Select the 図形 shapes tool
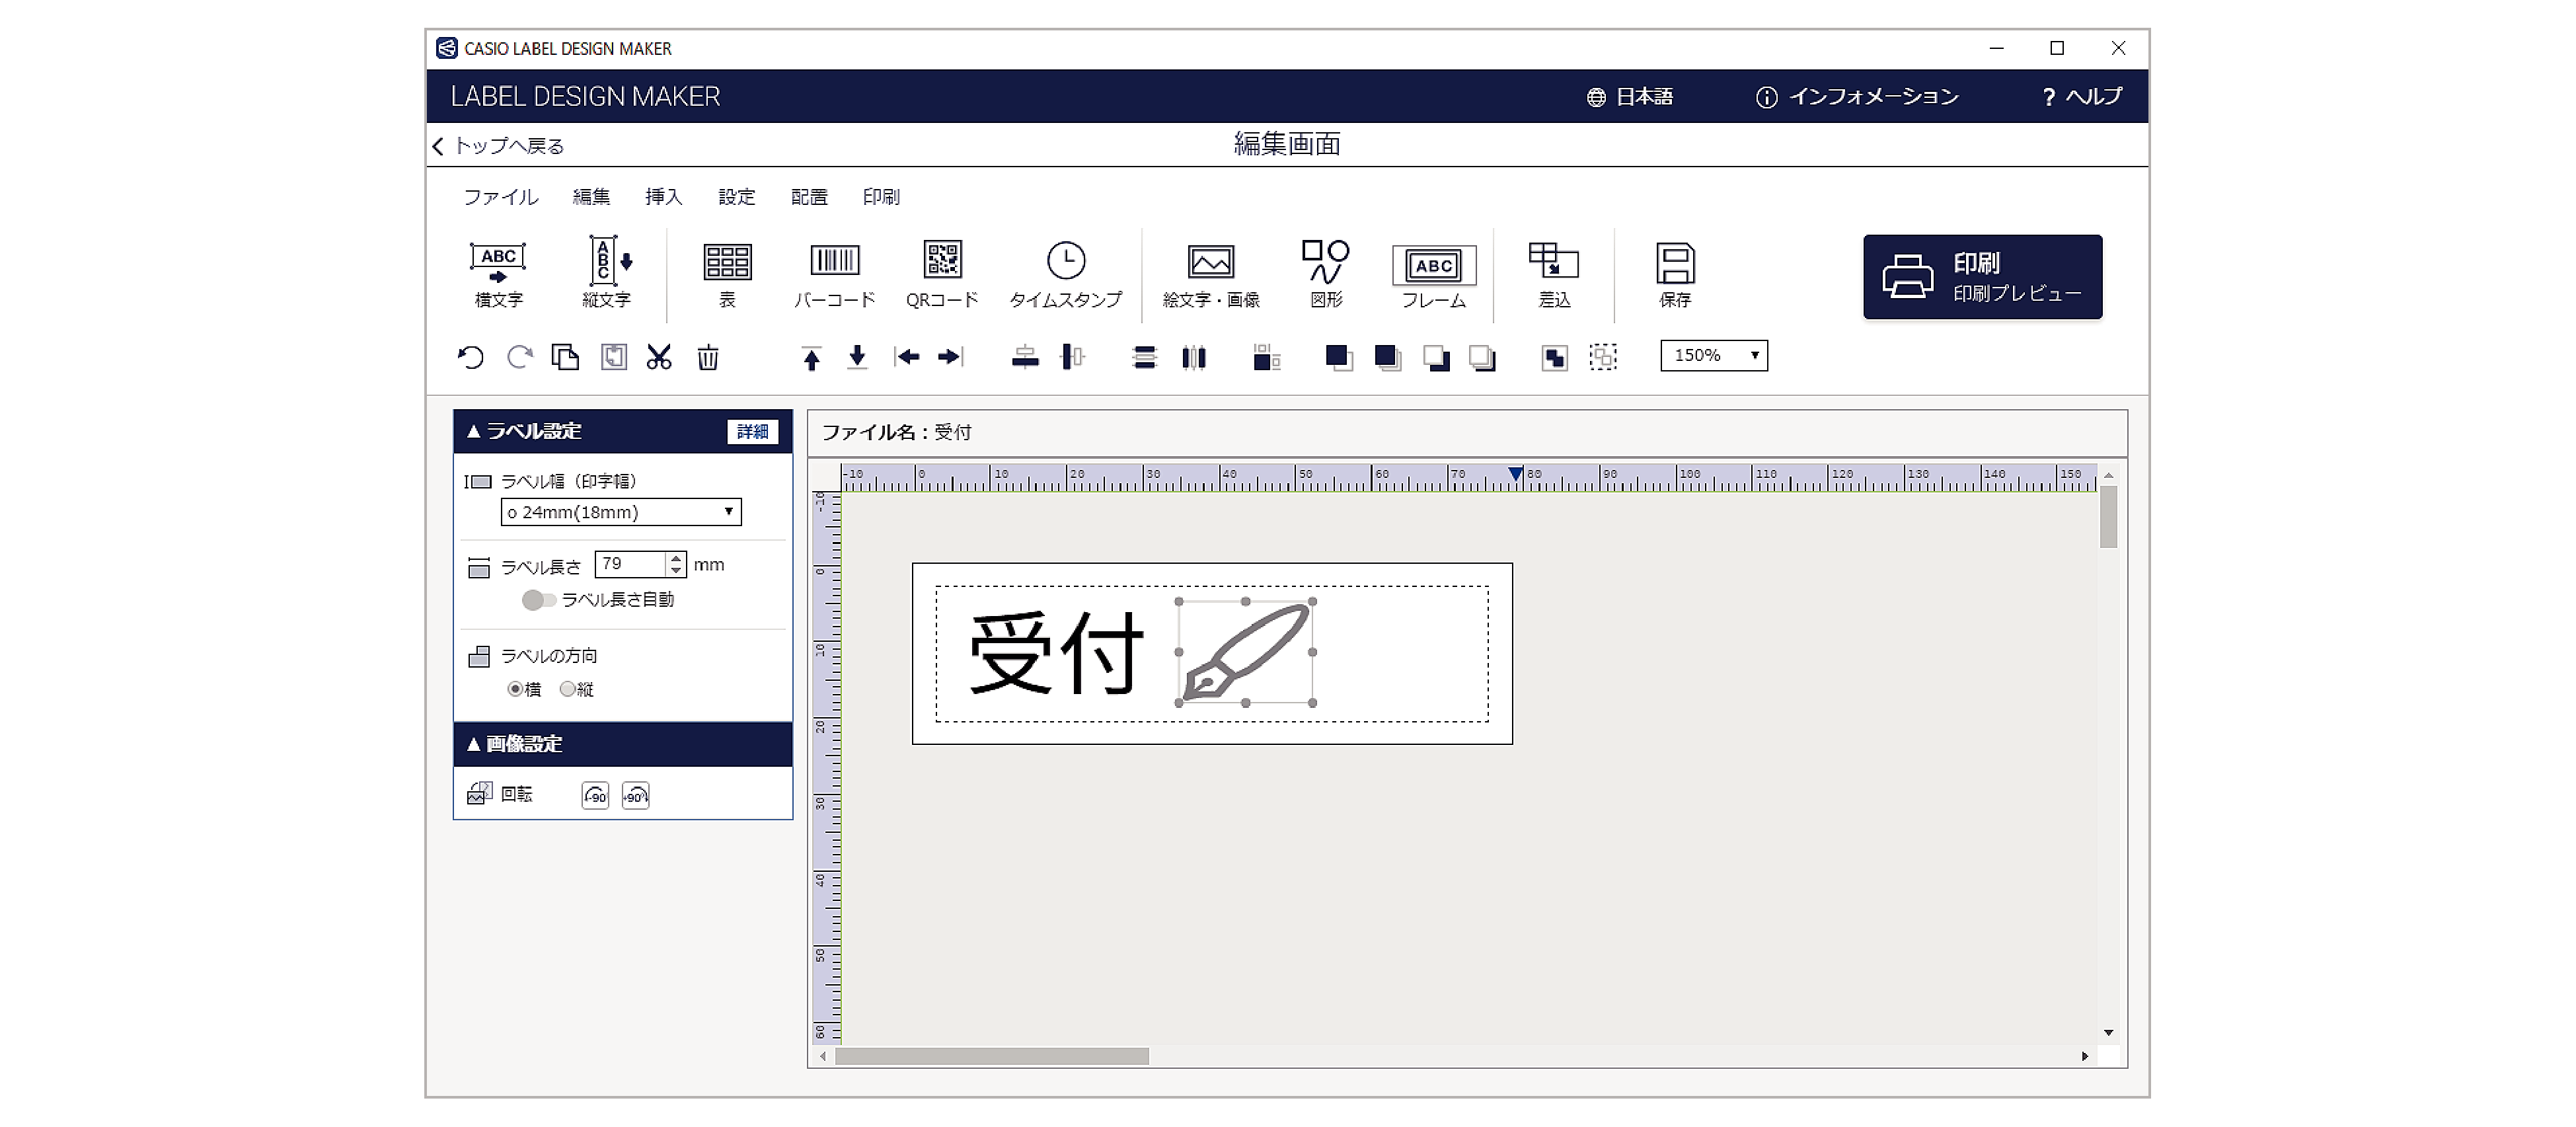 click(x=1326, y=274)
